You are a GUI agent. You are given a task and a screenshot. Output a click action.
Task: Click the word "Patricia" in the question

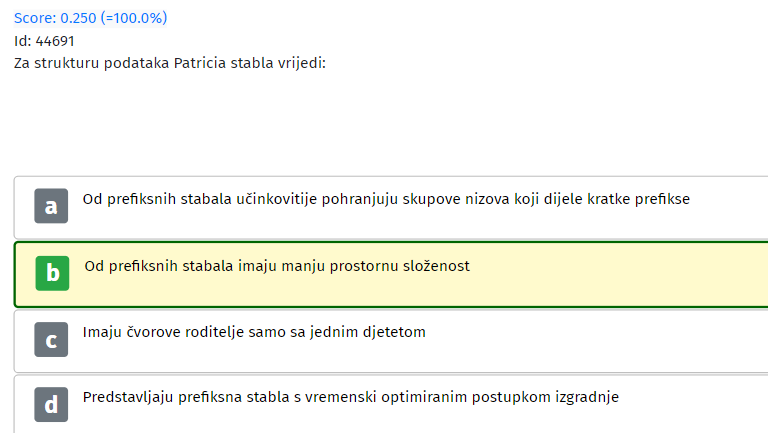click(200, 63)
